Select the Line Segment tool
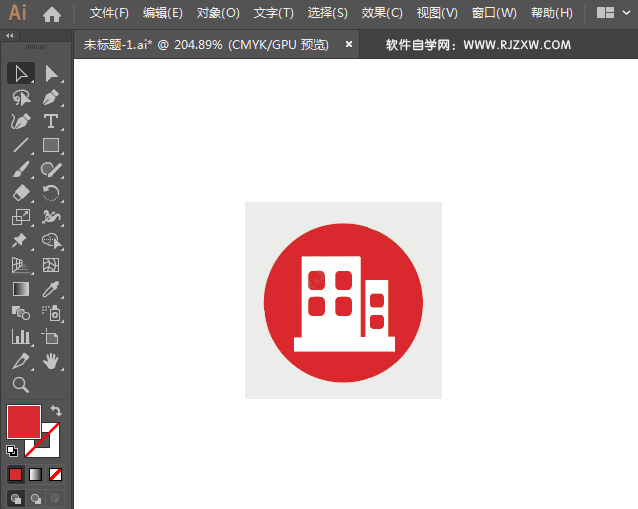 [x=21, y=145]
